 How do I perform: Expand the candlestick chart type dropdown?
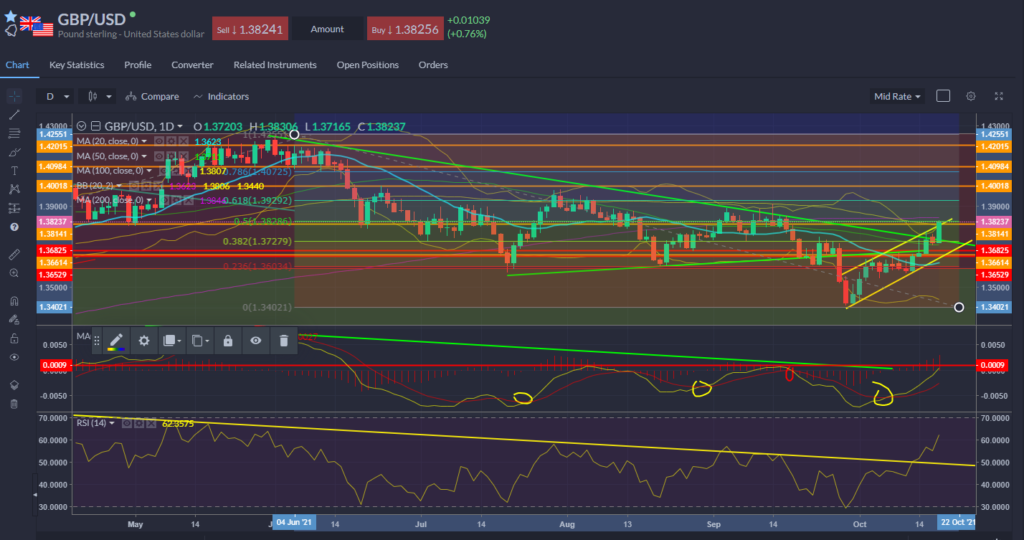pos(98,96)
